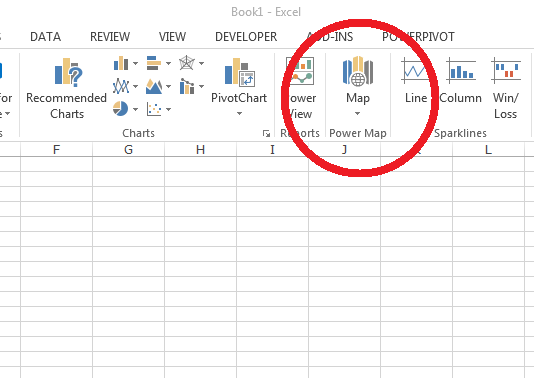Insert a pie chart
This screenshot has height=378, width=534.
[x=121, y=109]
